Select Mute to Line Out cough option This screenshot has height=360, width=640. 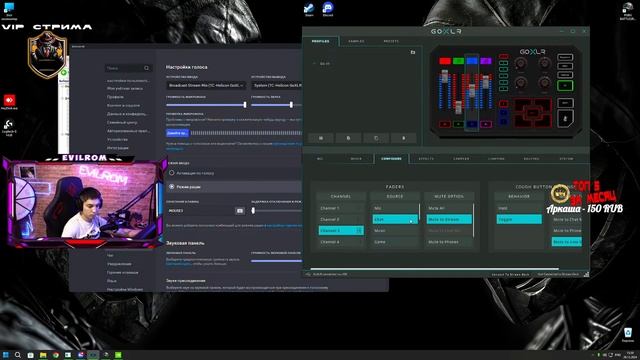tap(567, 242)
